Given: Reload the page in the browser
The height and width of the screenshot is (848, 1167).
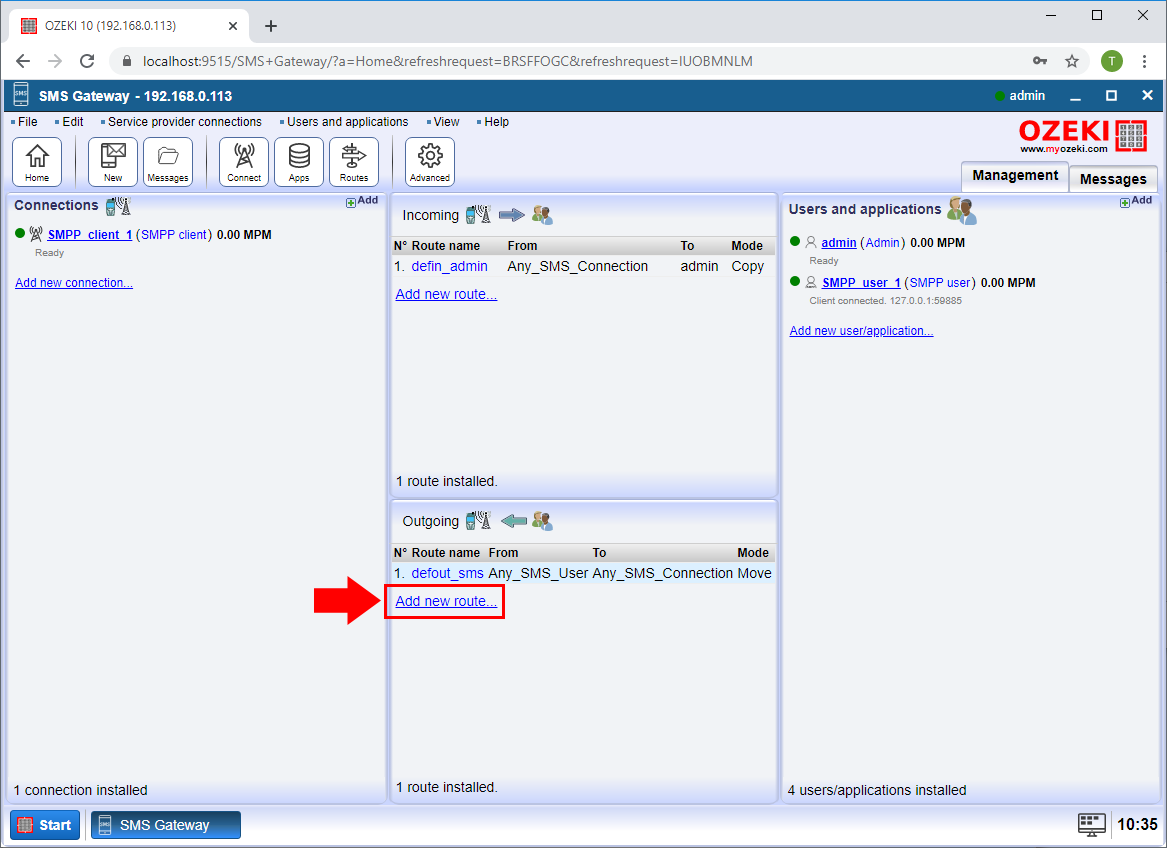Looking at the screenshot, I should 87,61.
